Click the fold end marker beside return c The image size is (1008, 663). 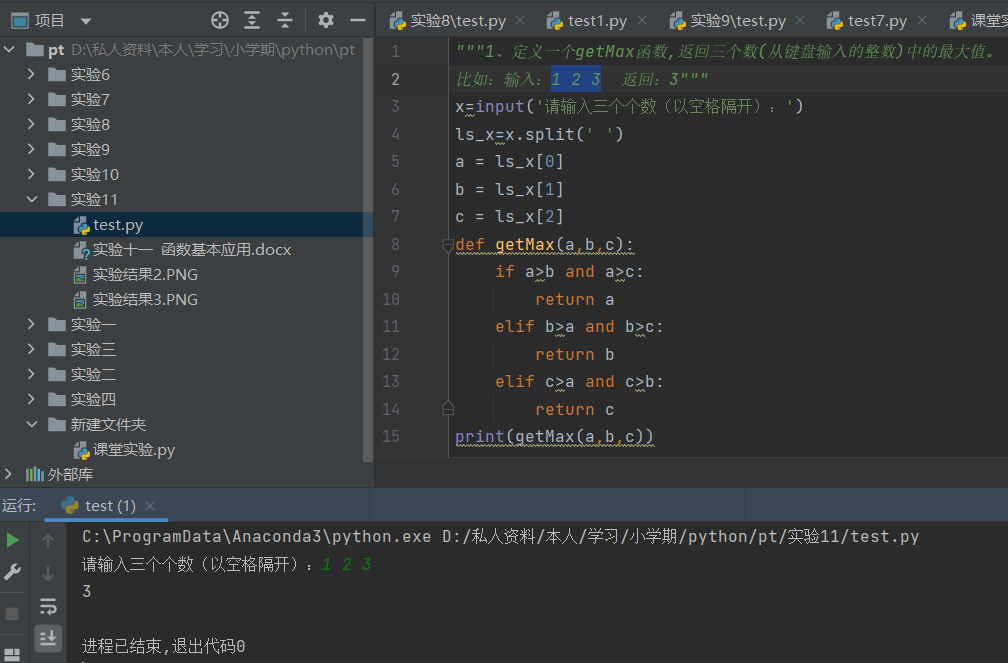click(x=448, y=409)
